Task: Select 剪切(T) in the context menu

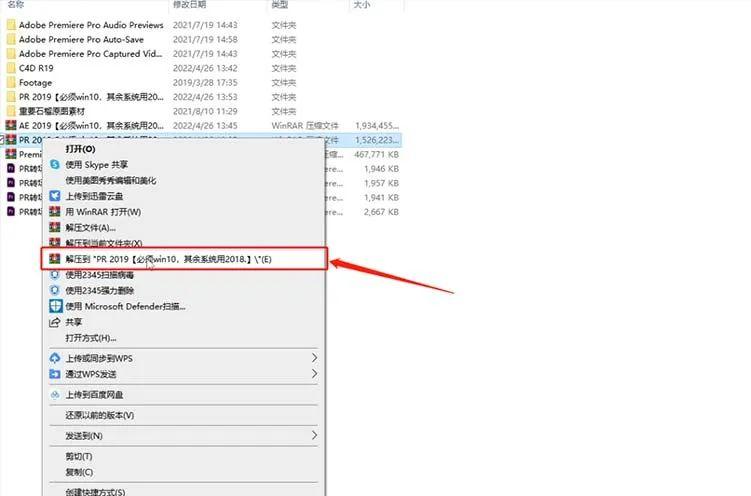Action: tap(79, 456)
